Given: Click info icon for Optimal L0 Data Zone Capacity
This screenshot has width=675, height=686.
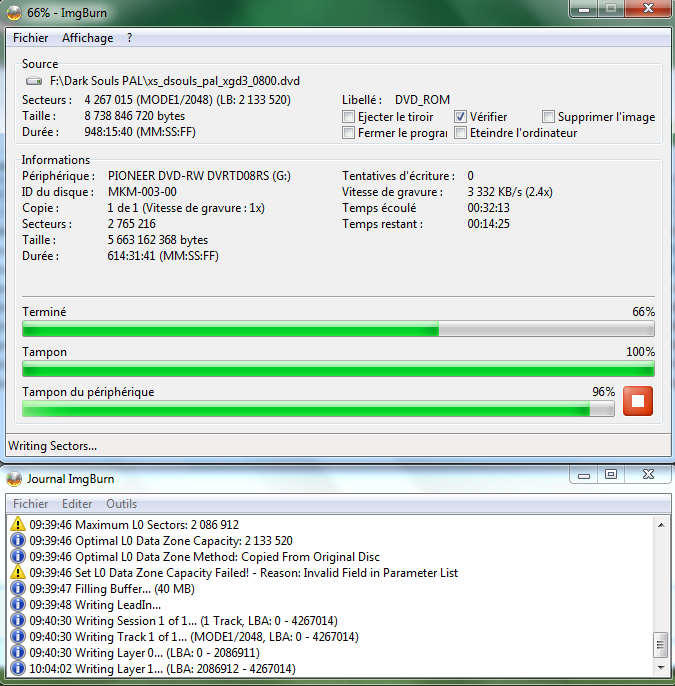Looking at the screenshot, I should (17, 540).
